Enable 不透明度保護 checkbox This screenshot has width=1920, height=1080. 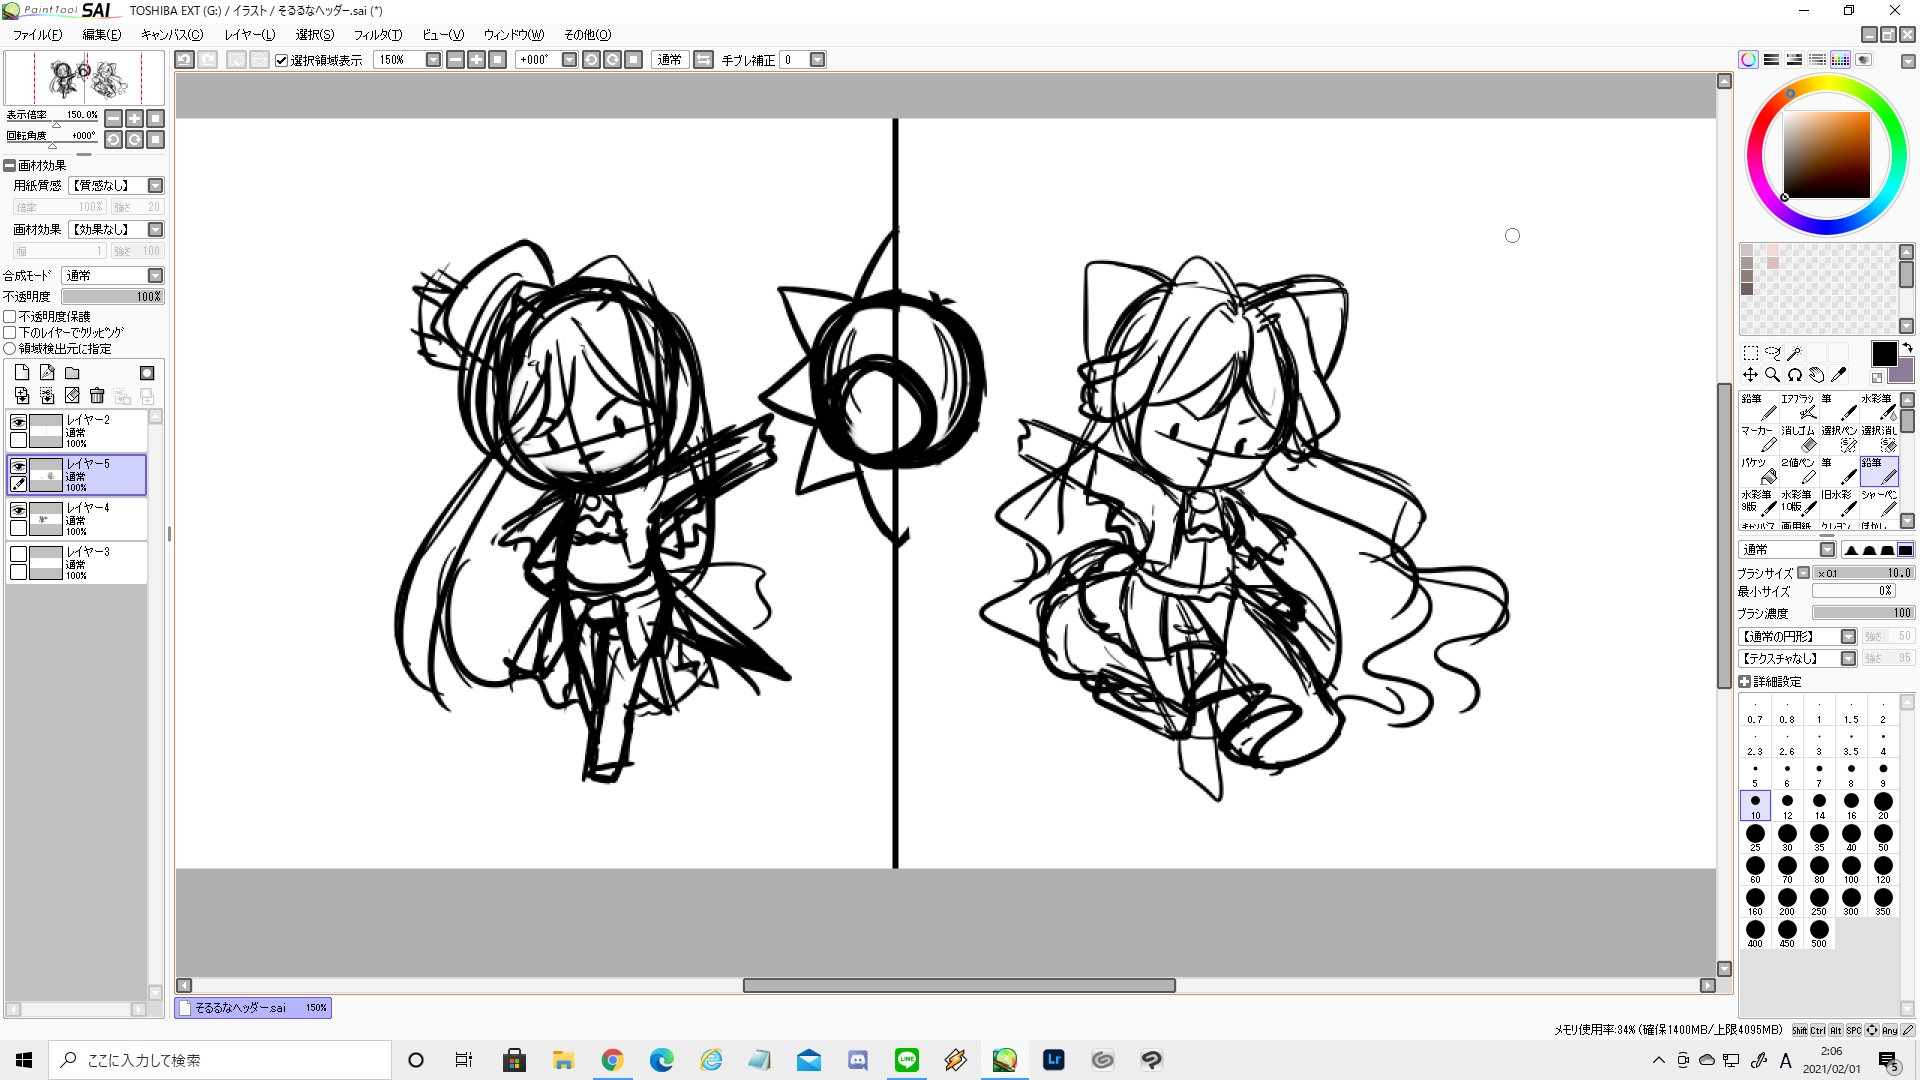10,317
